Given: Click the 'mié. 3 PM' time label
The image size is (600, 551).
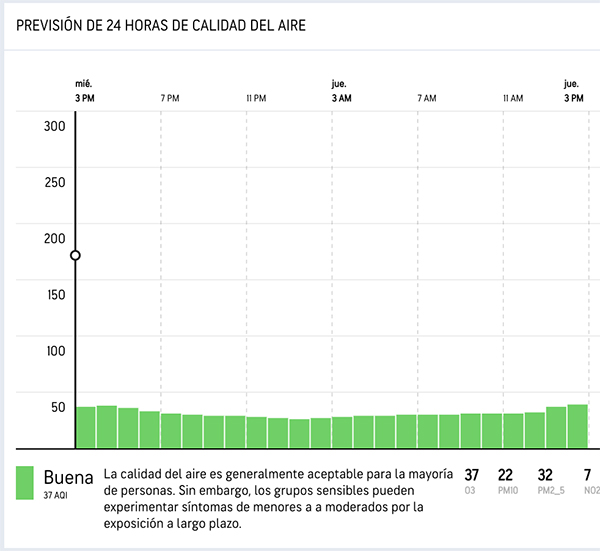Looking at the screenshot, I should (x=85, y=91).
